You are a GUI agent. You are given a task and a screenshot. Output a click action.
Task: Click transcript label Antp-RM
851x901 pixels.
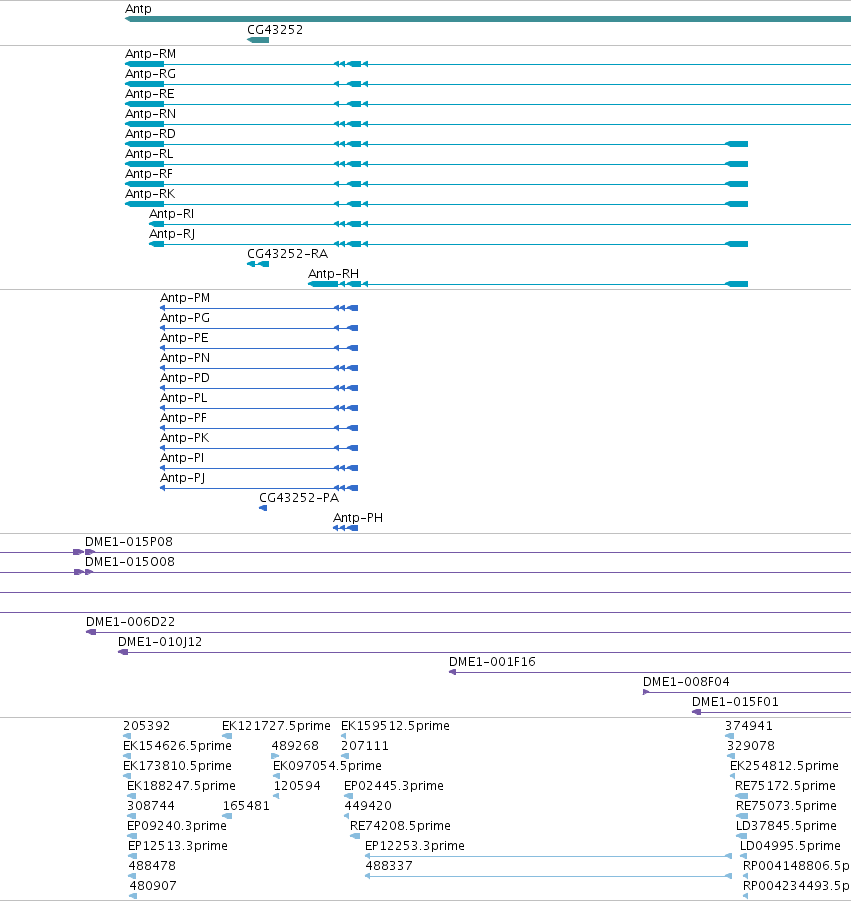pyautogui.click(x=151, y=54)
